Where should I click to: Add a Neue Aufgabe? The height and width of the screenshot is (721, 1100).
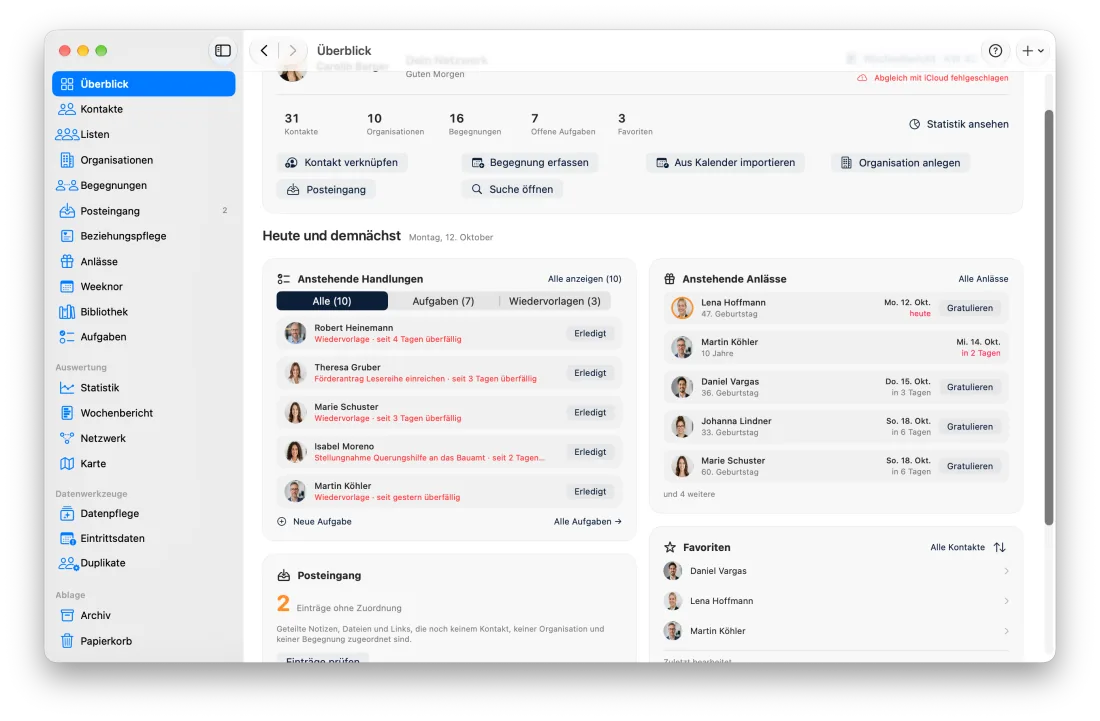pyautogui.click(x=314, y=522)
